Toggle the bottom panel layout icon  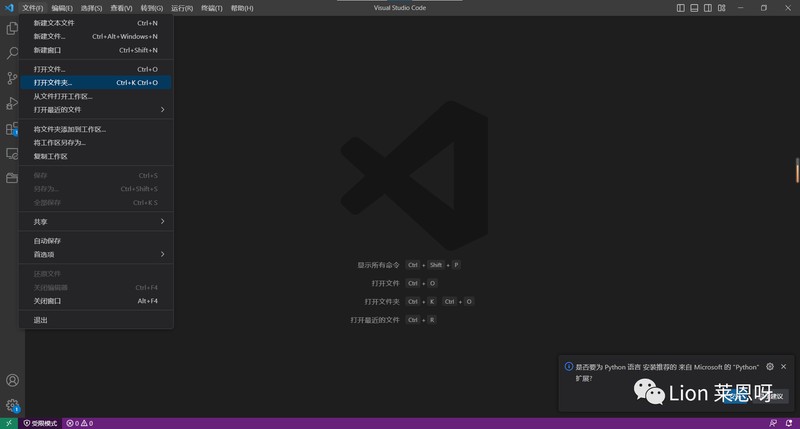click(x=694, y=8)
